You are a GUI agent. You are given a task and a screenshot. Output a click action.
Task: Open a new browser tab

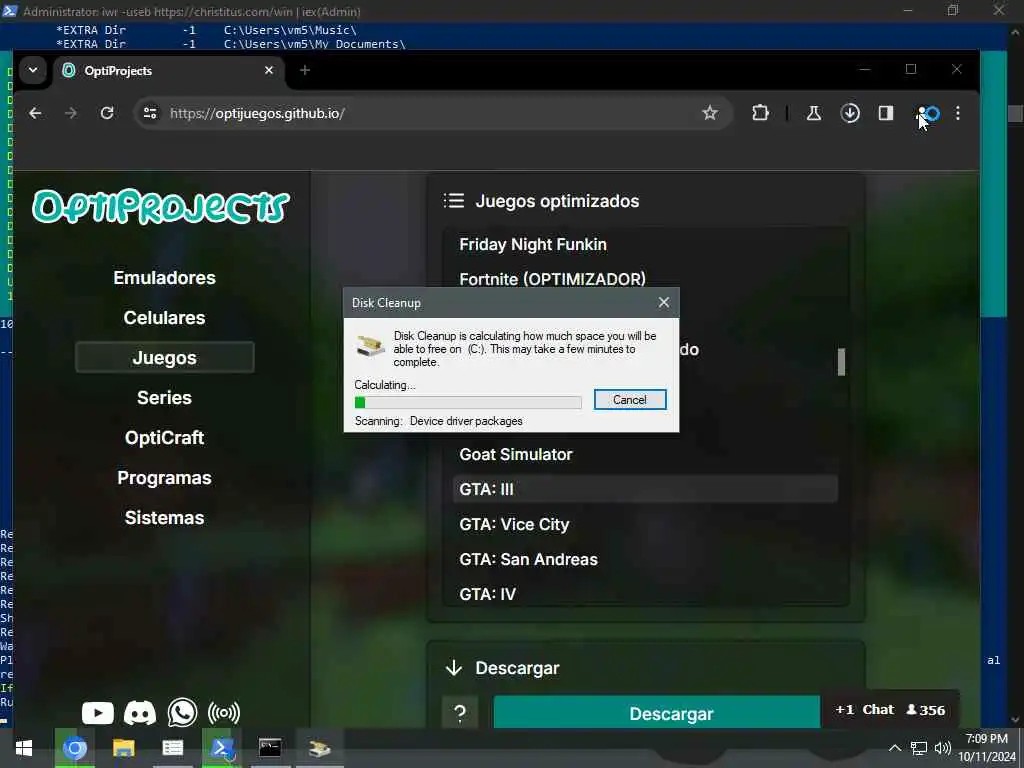tap(305, 70)
